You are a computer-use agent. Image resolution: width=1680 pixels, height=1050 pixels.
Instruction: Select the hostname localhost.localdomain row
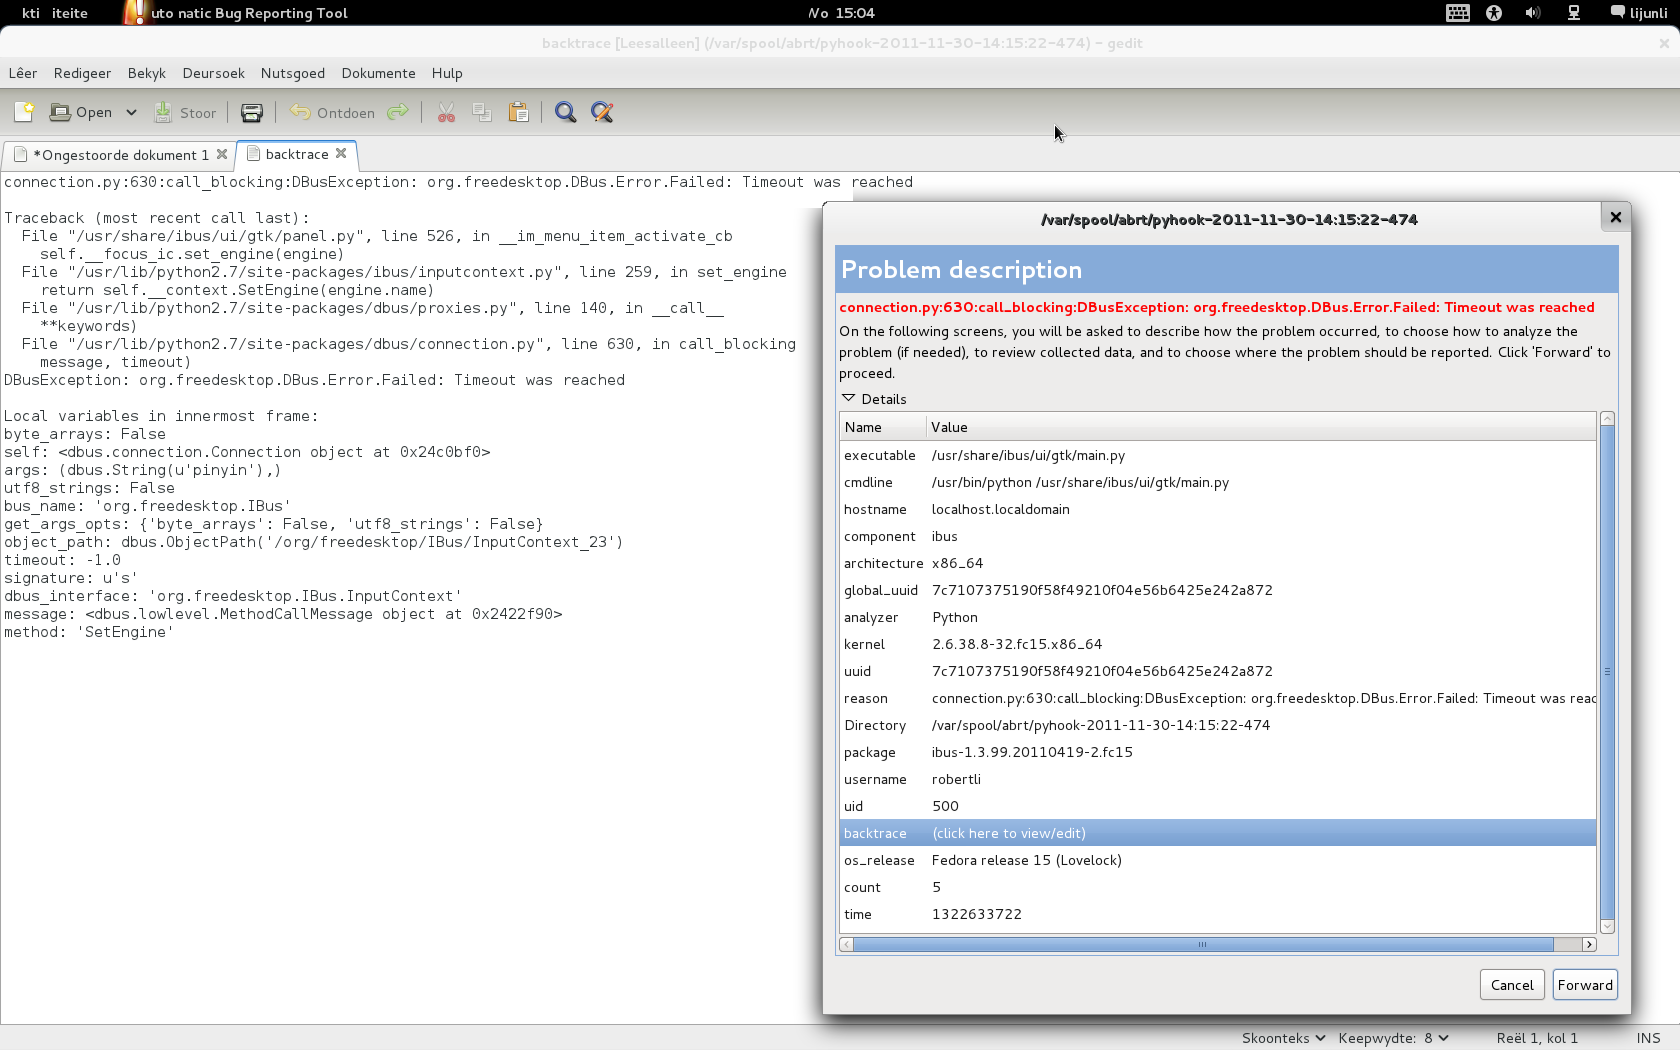(x=1217, y=509)
